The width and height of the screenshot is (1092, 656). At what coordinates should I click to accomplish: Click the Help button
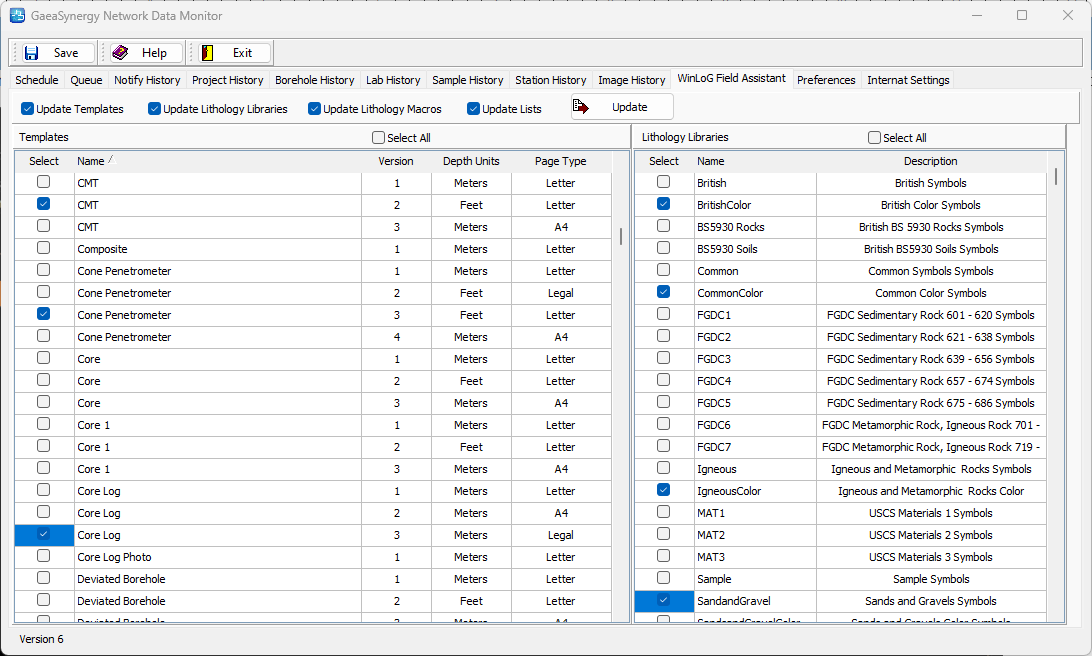pos(146,53)
